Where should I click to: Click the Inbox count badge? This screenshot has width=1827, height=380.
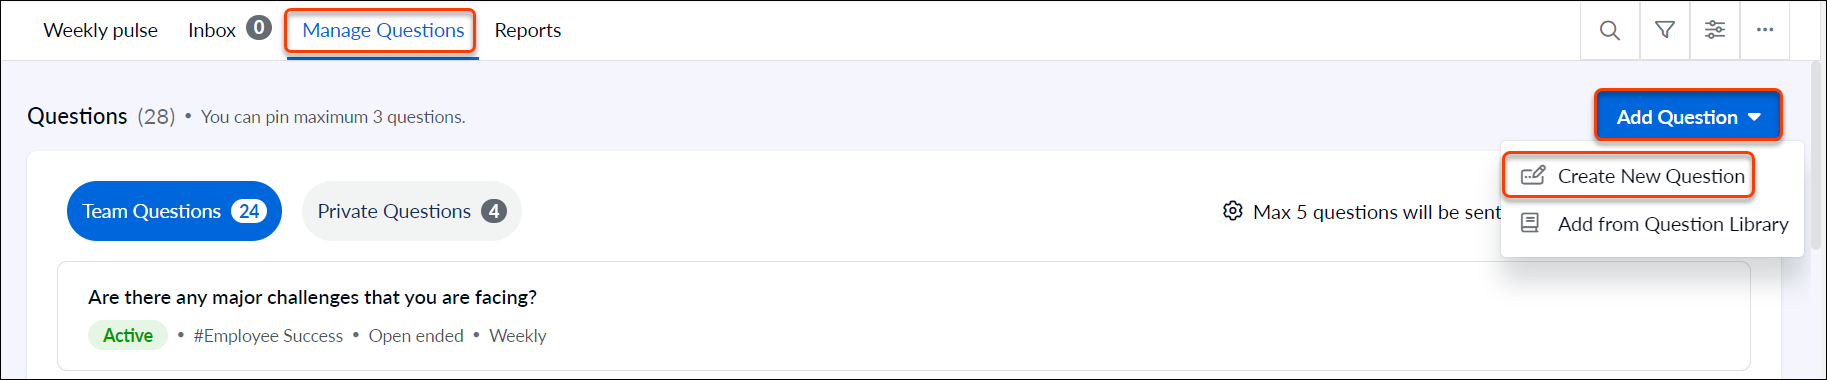(x=259, y=28)
